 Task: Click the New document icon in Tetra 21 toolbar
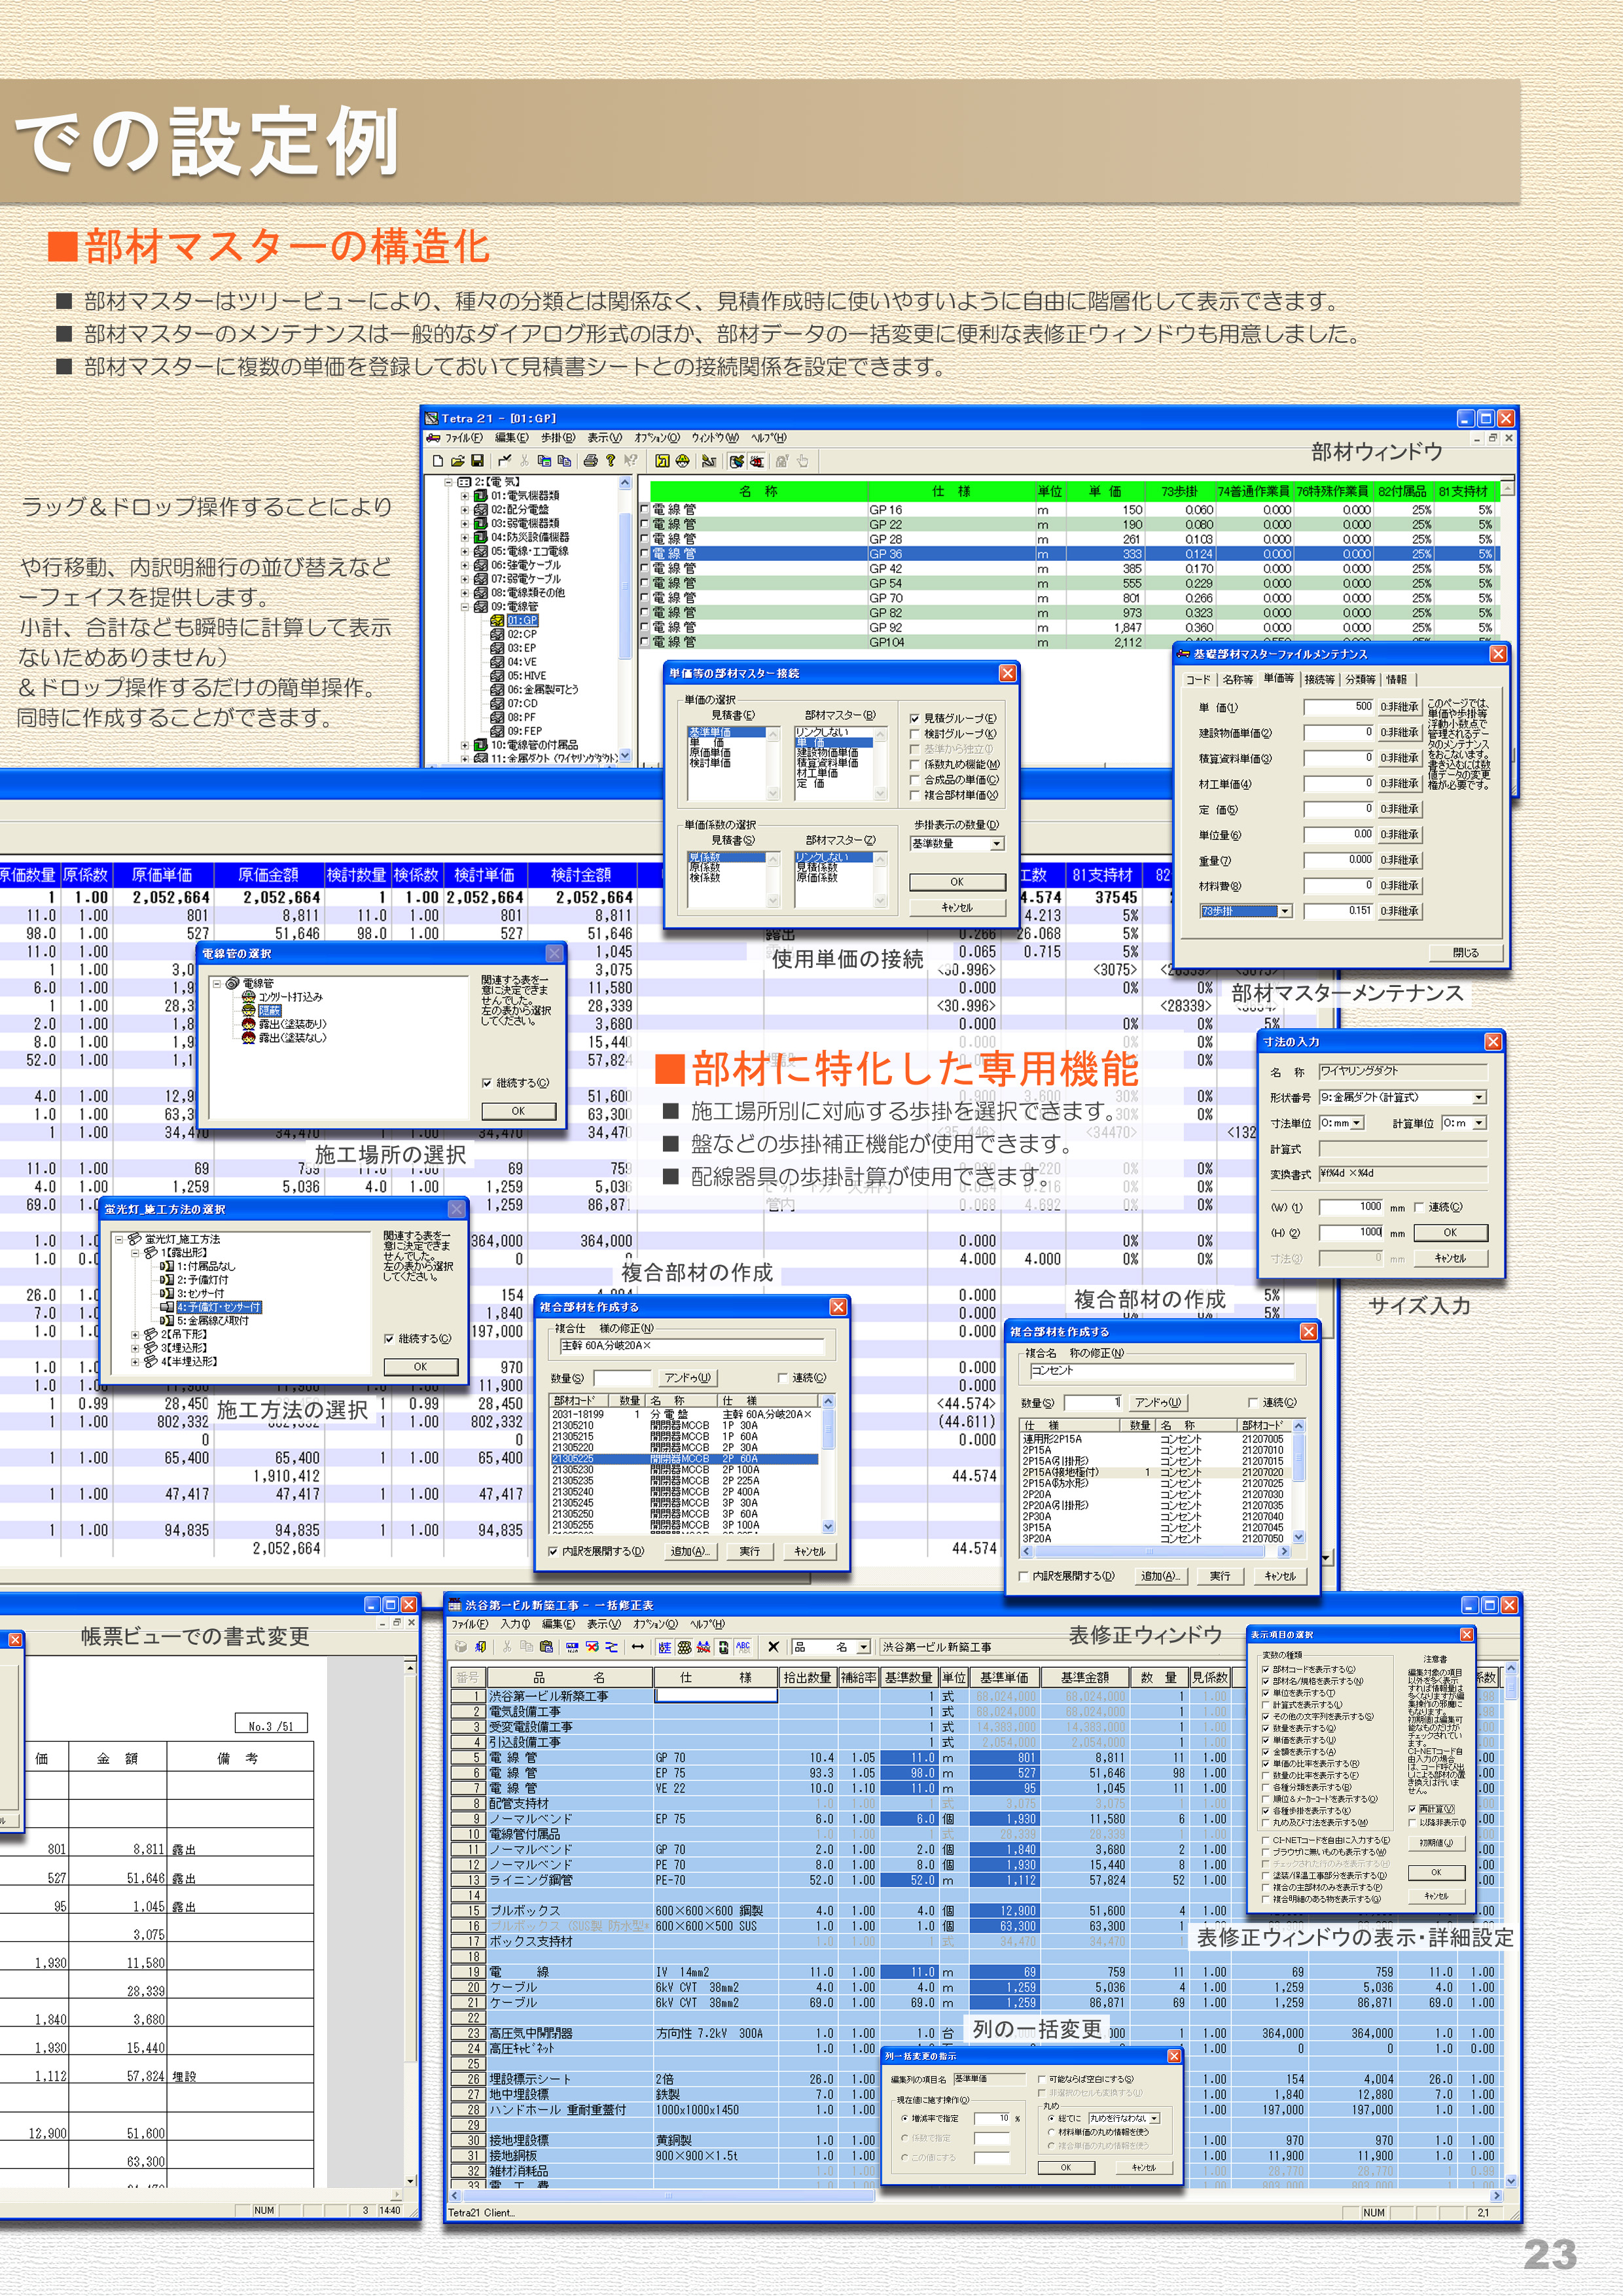pos(439,461)
